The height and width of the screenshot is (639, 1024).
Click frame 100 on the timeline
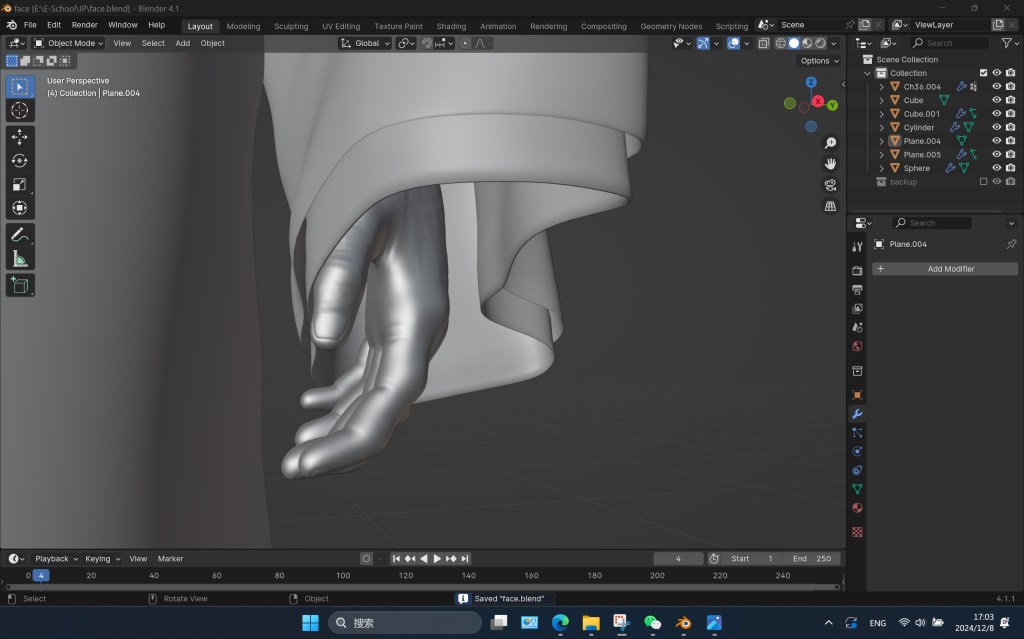click(343, 575)
